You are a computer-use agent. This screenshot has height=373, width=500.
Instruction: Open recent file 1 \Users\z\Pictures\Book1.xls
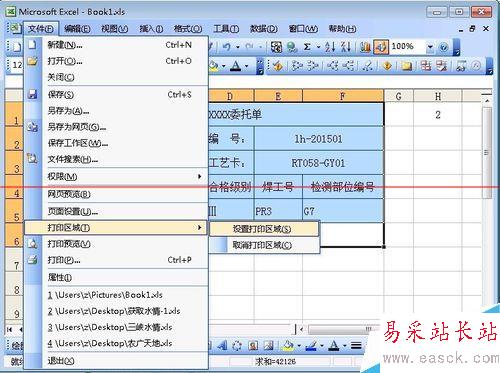coord(117,295)
